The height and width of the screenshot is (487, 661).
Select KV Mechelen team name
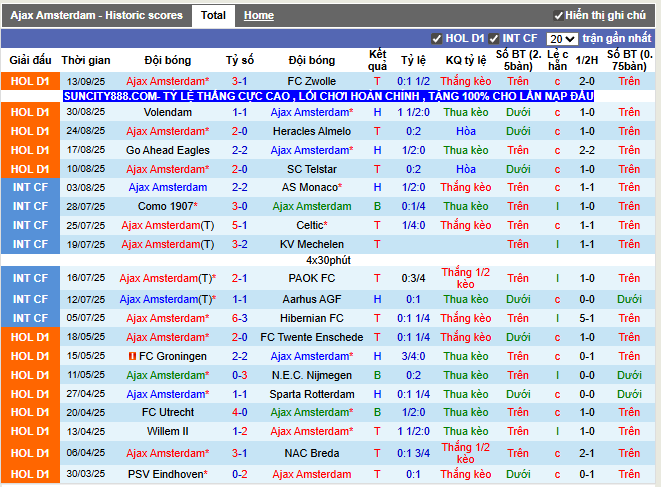(x=312, y=244)
